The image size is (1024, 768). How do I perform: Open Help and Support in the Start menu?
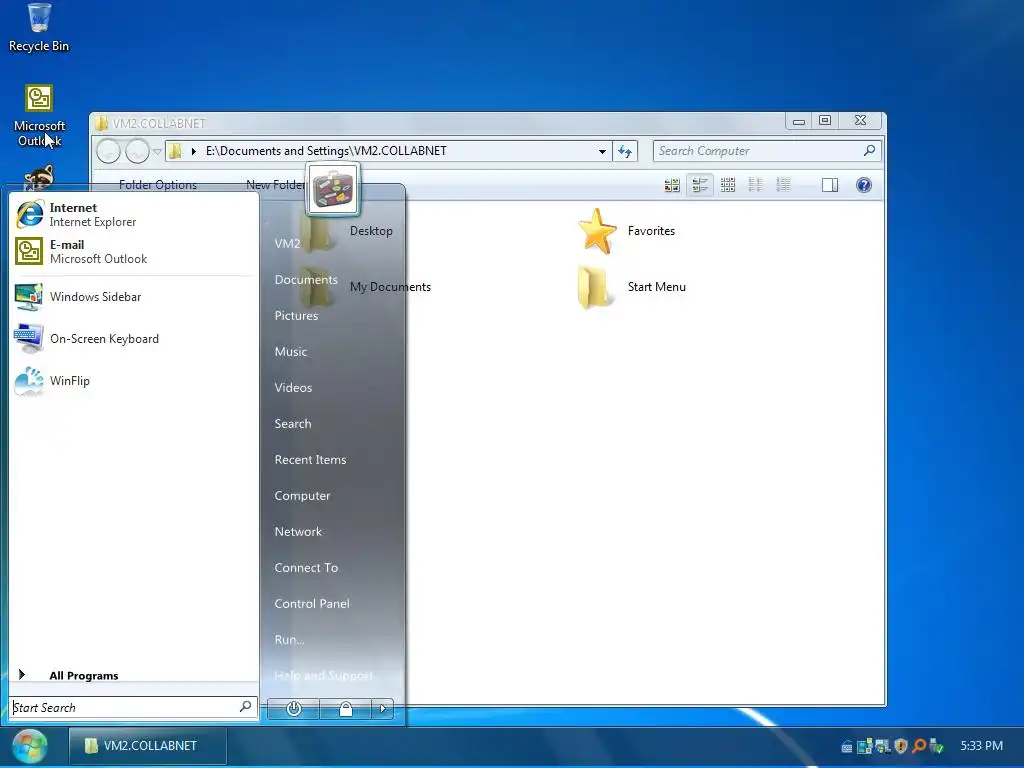(x=323, y=676)
